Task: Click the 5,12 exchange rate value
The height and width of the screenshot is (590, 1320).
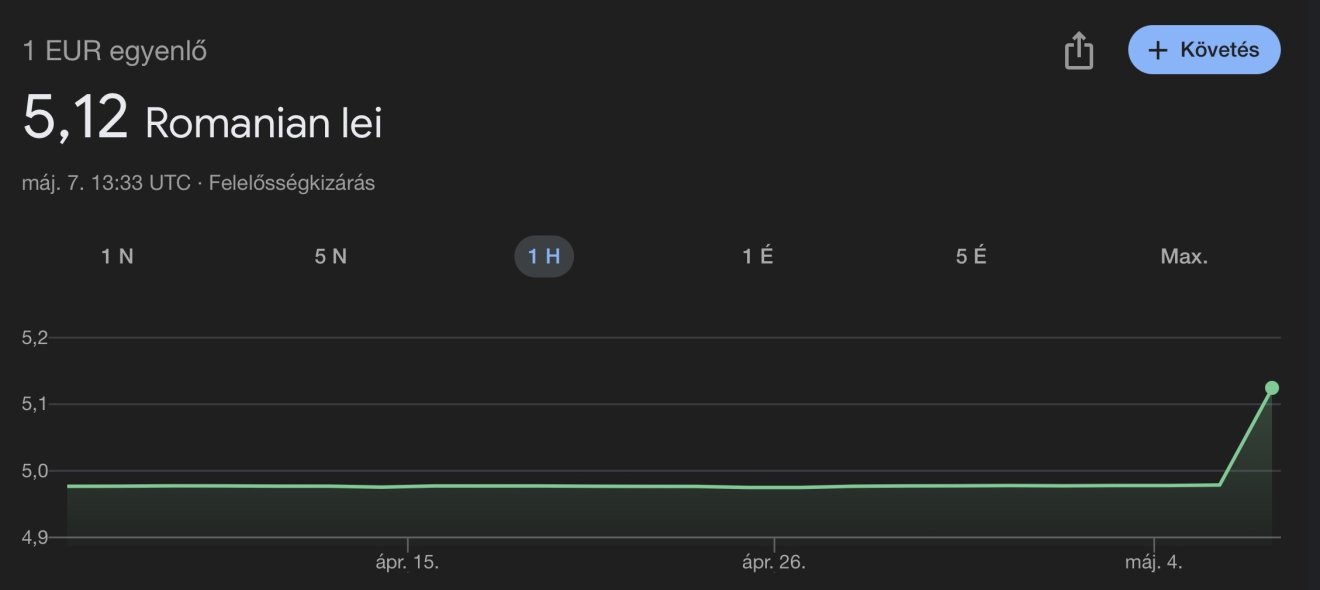Action: click(76, 119)
